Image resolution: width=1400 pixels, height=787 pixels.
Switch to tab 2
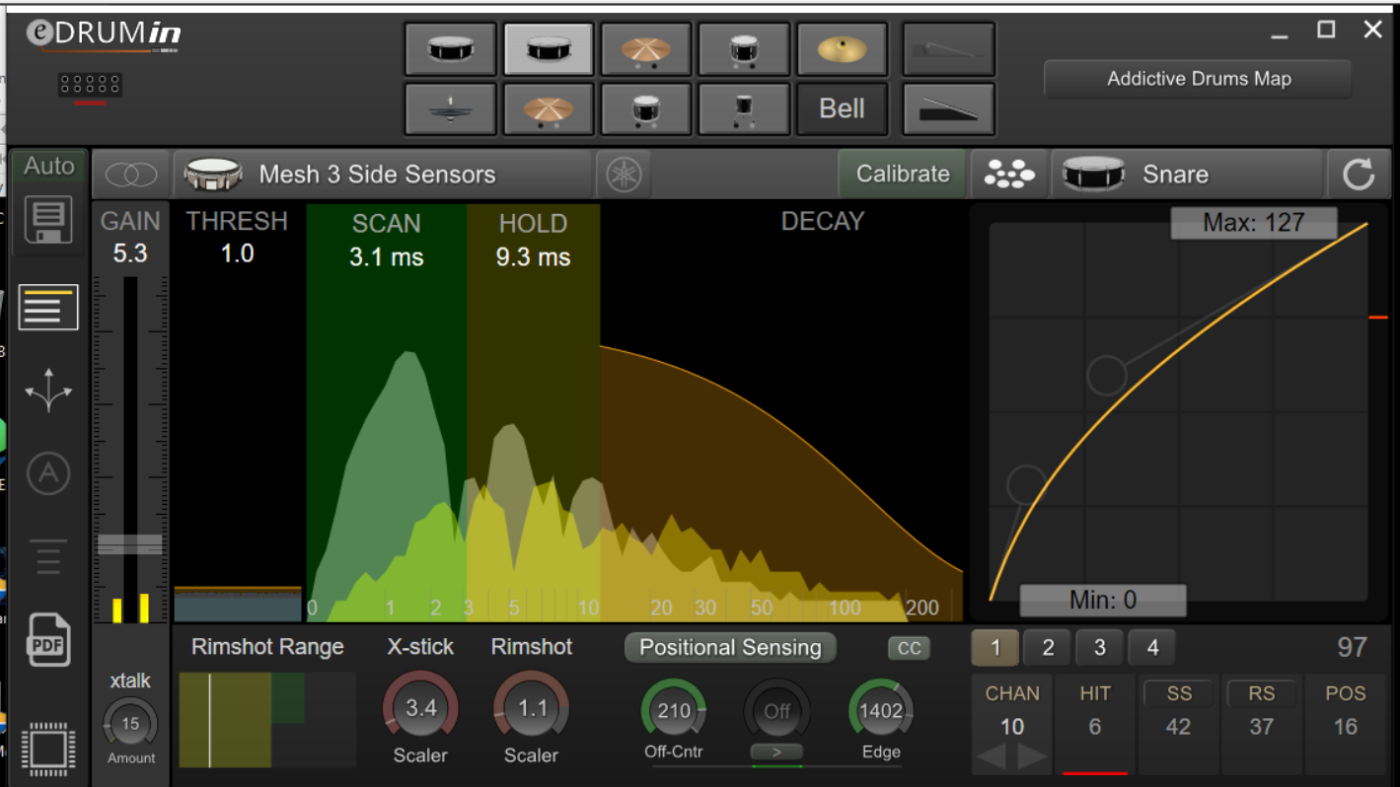[x=1047, y=648]
